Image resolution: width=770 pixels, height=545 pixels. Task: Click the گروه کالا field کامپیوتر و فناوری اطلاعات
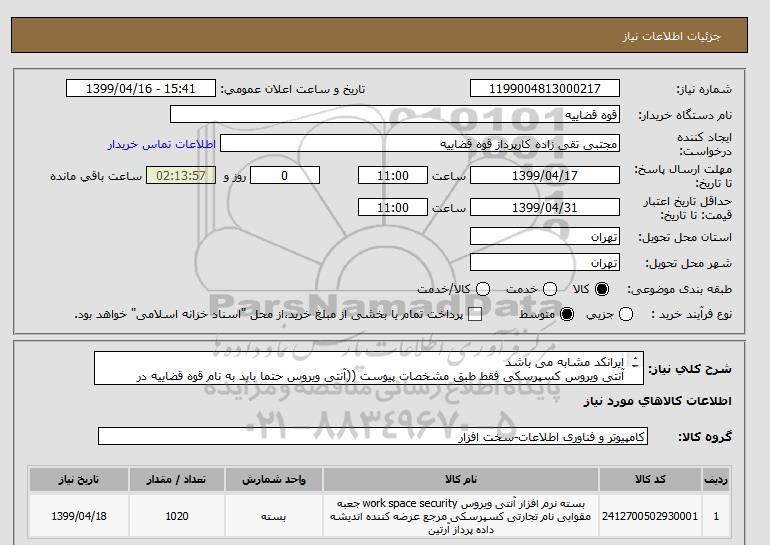[x=373, y=436]
